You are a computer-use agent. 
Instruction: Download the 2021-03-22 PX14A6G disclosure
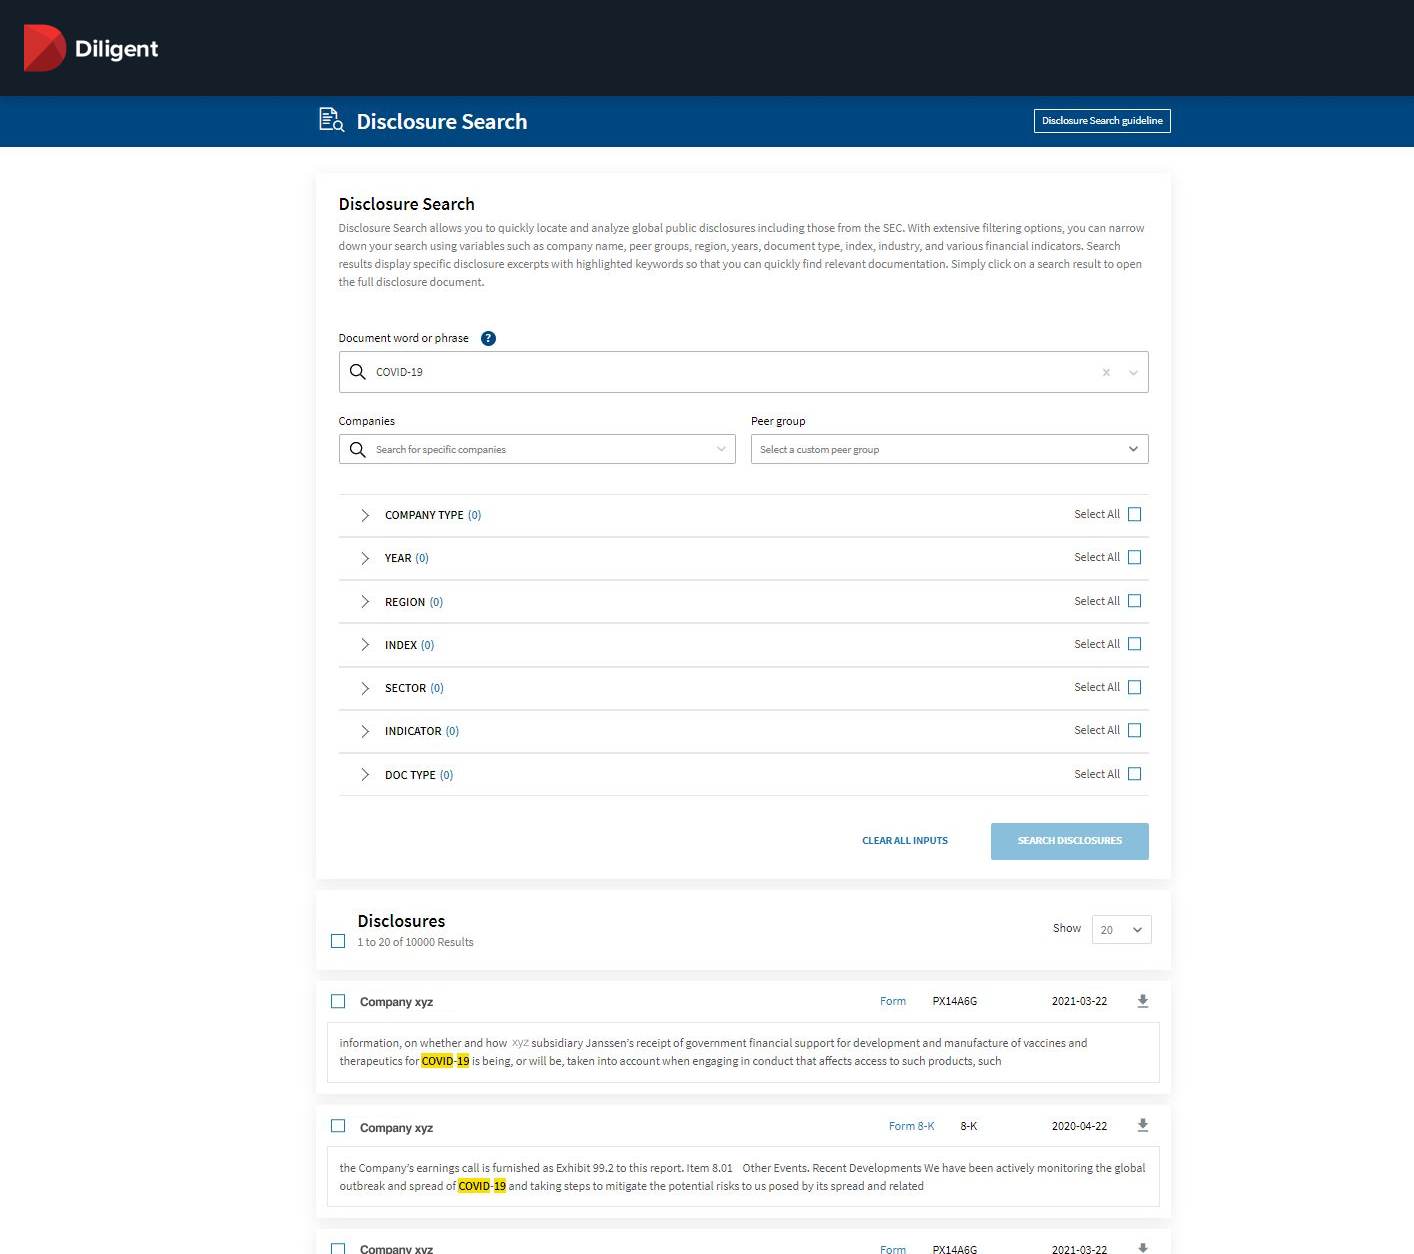(x=1143, y=1001)
